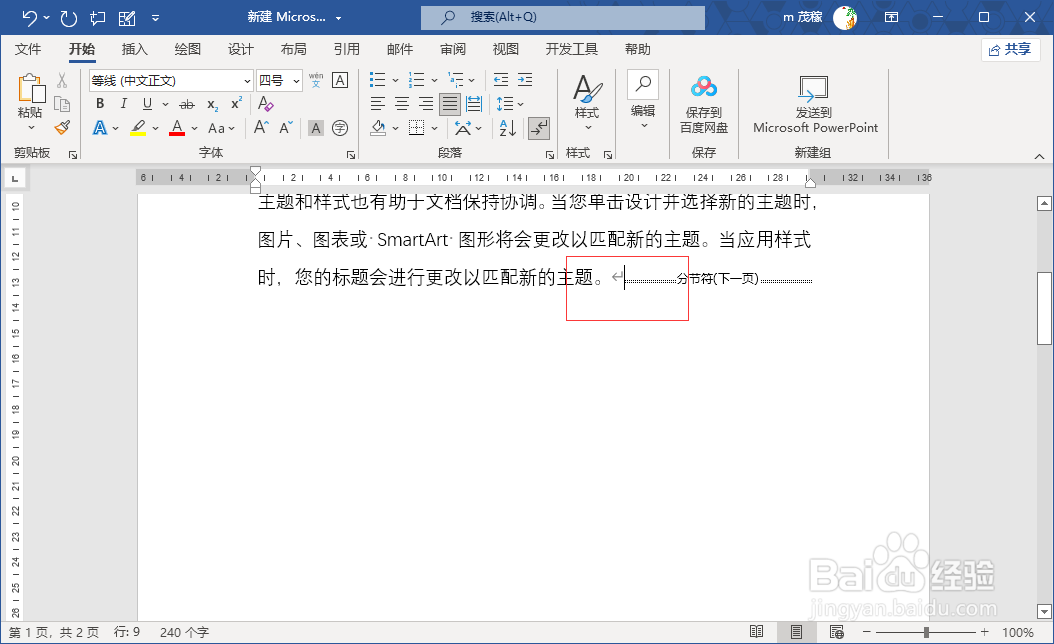Decrease font size with shrink font icon

pyautogui.click(x=286, y=127)
